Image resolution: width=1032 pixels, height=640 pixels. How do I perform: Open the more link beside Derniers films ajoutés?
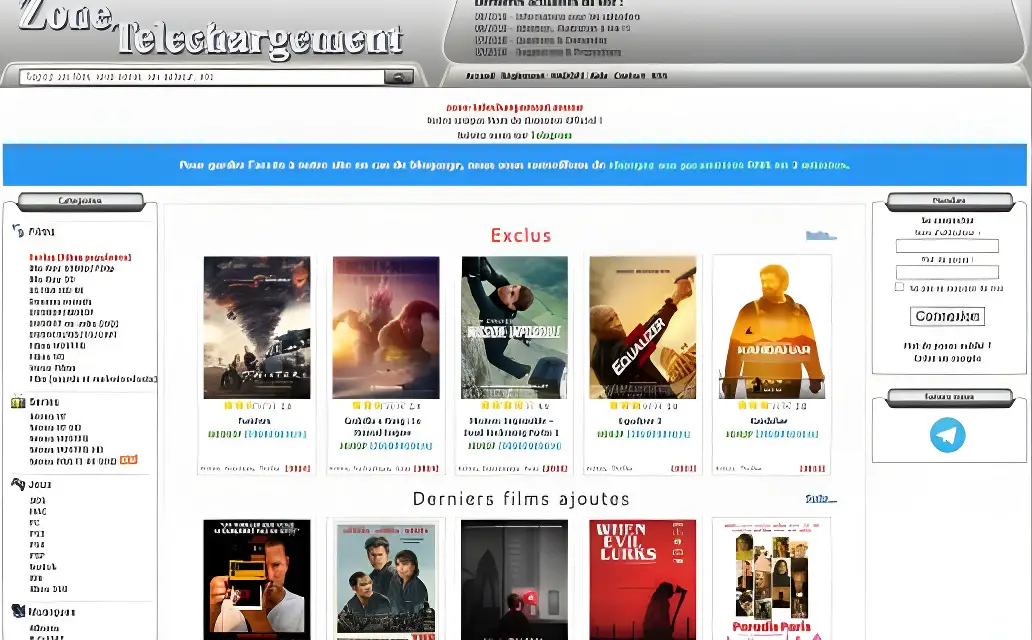point(821,499)
